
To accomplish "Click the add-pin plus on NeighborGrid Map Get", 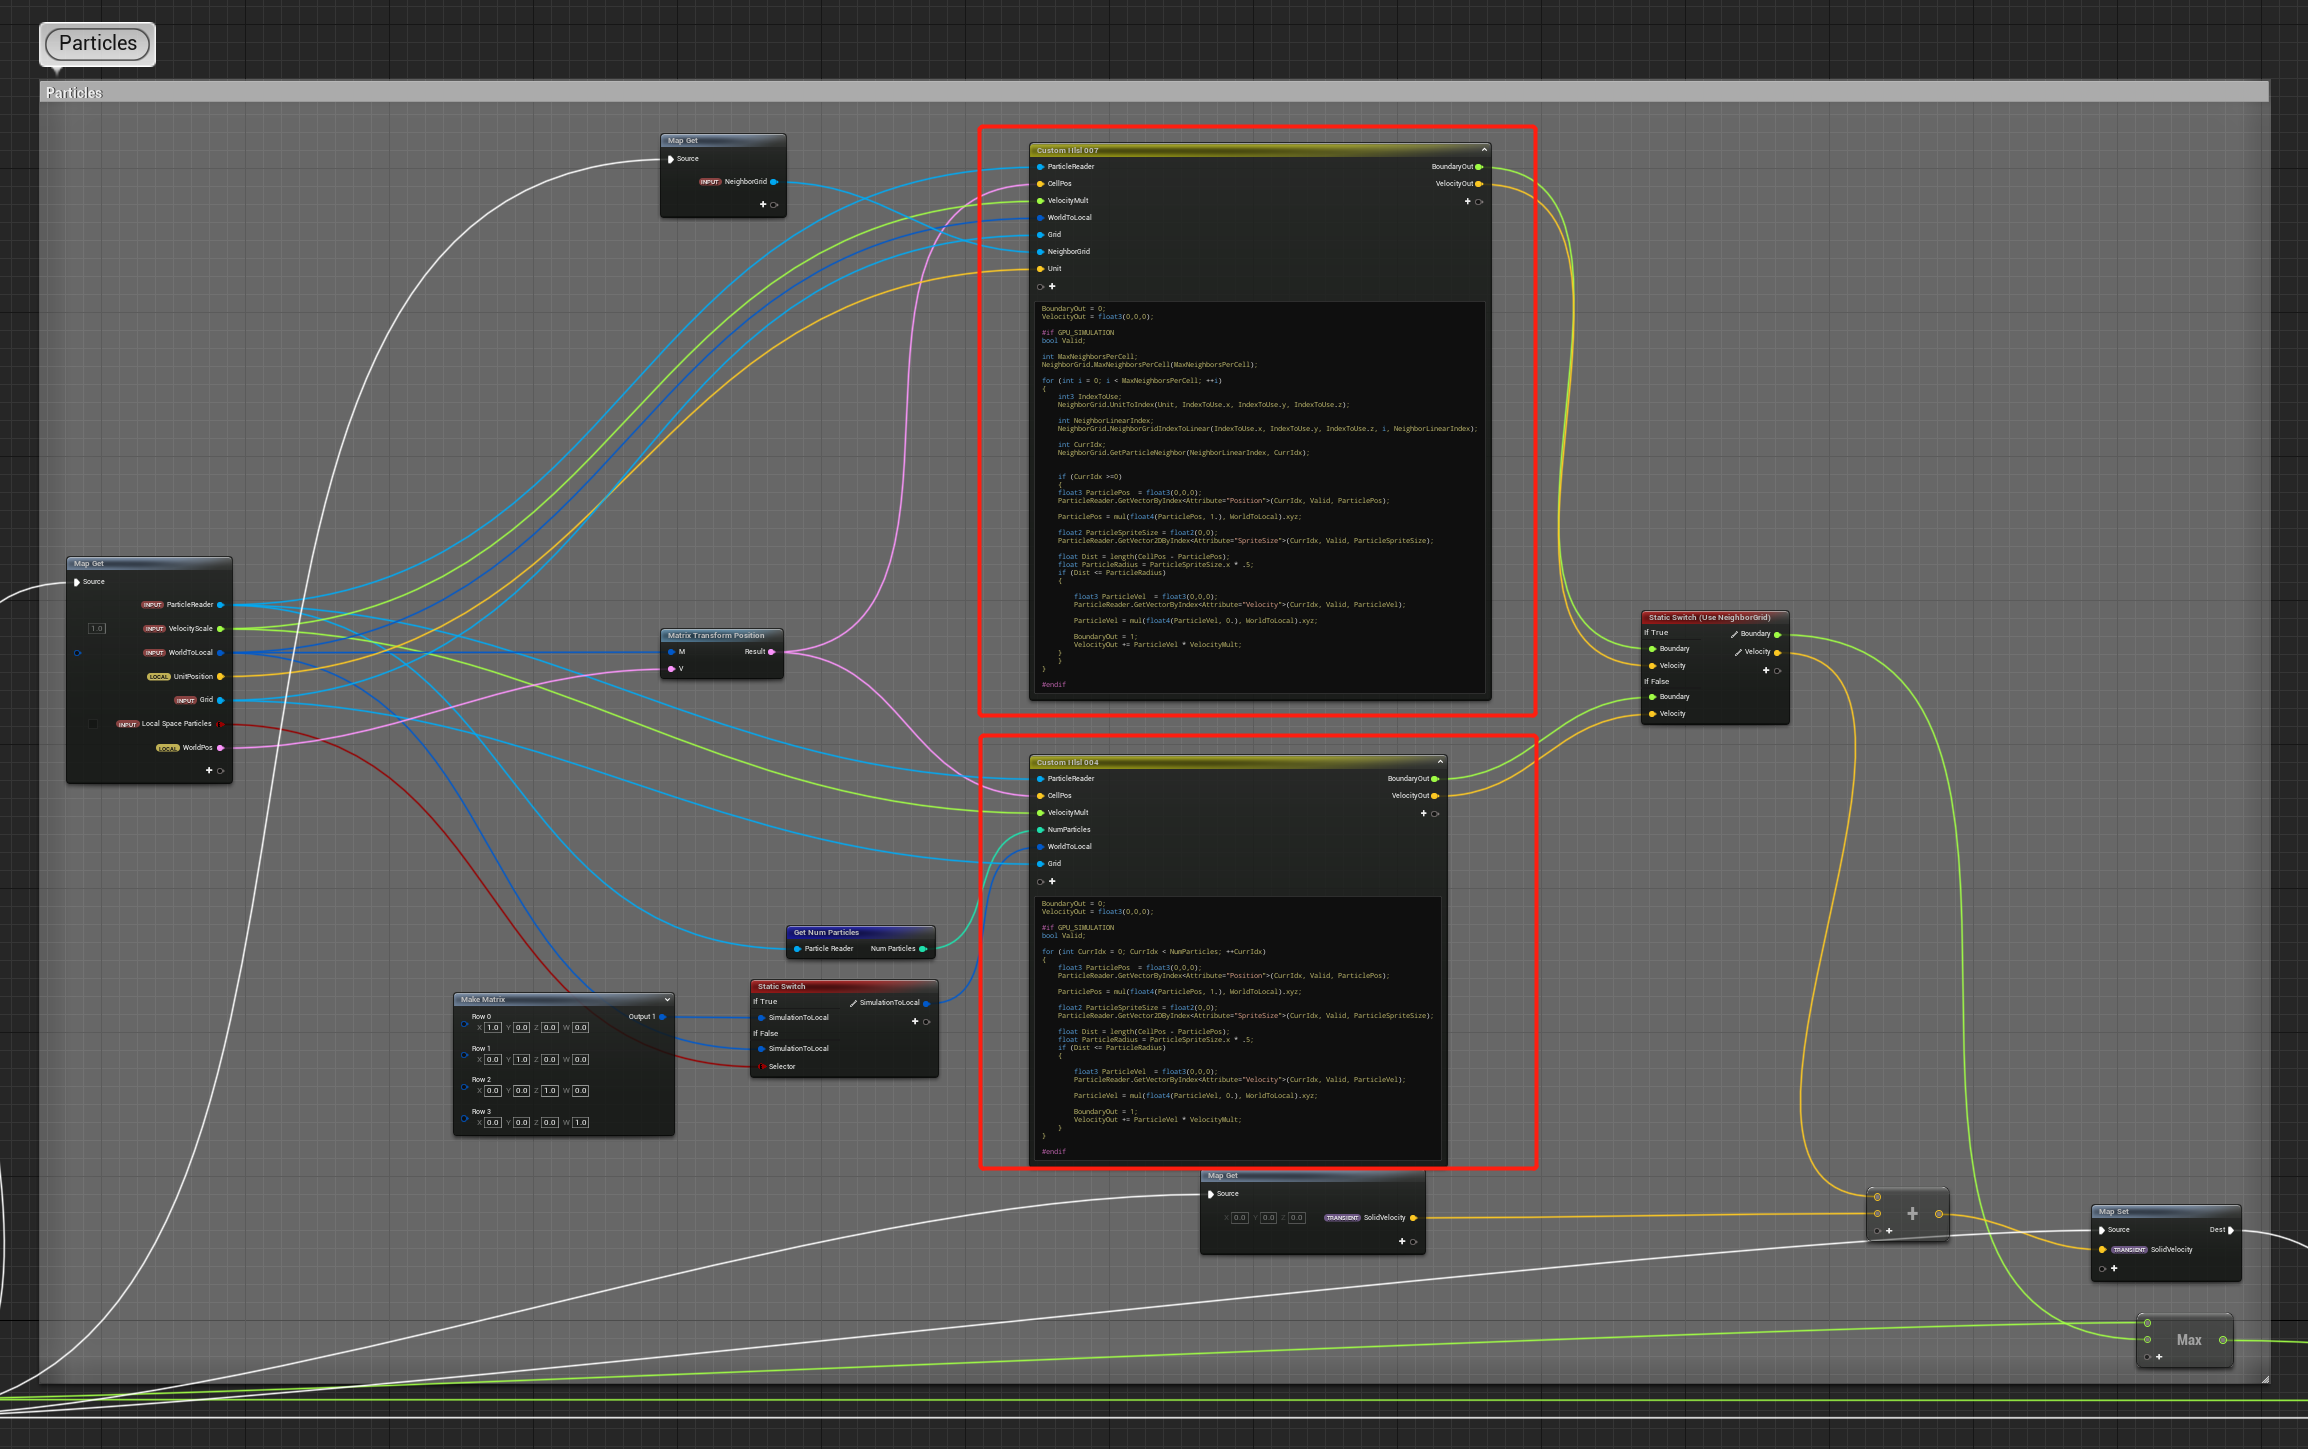I will (763, 204).
